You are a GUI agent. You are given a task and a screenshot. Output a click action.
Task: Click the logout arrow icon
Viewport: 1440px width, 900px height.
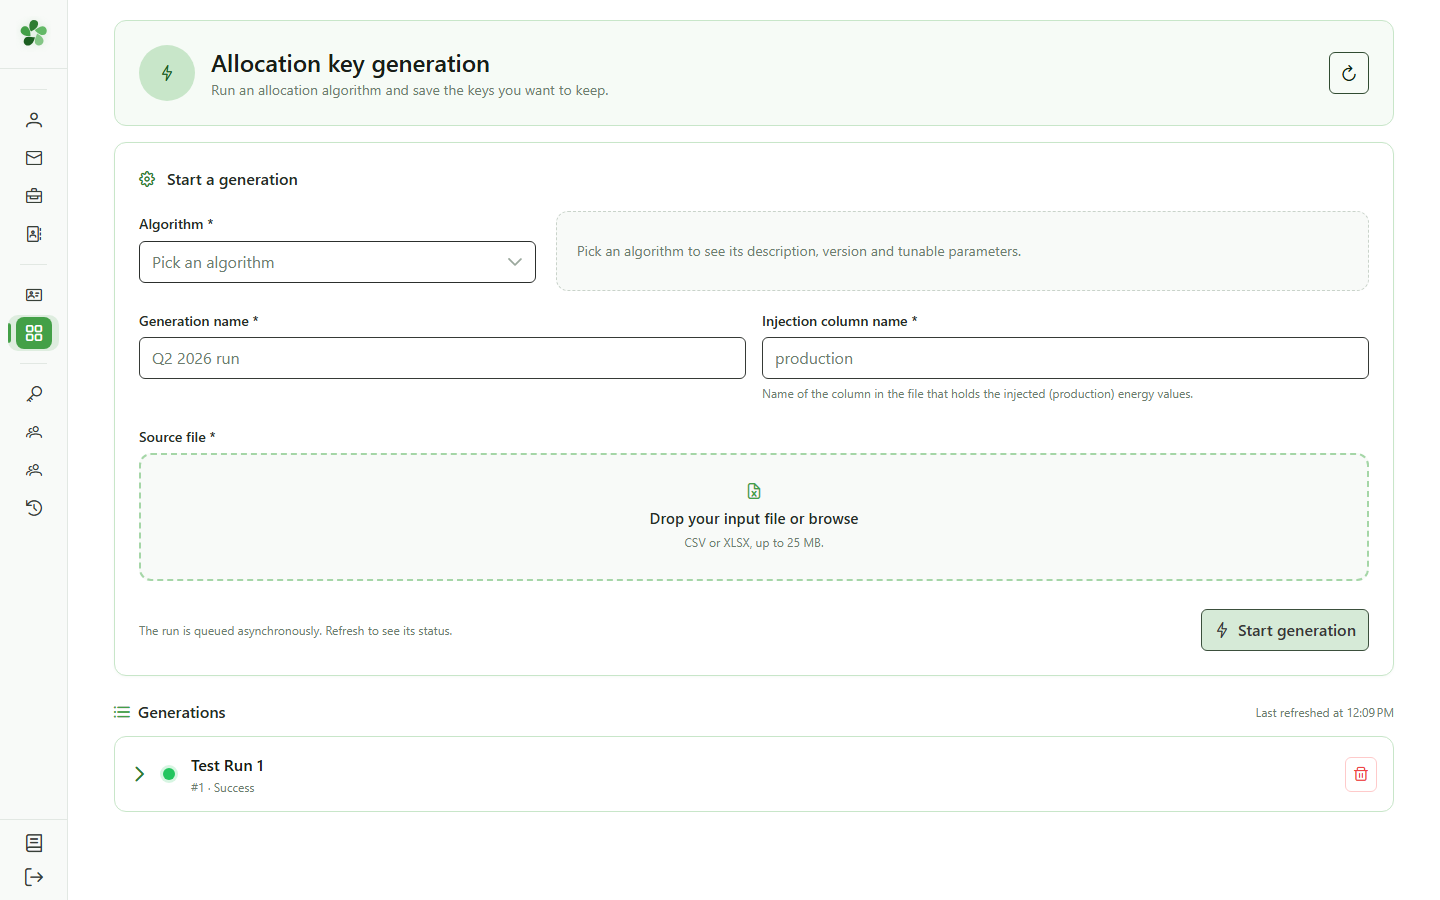pos(34,877)
